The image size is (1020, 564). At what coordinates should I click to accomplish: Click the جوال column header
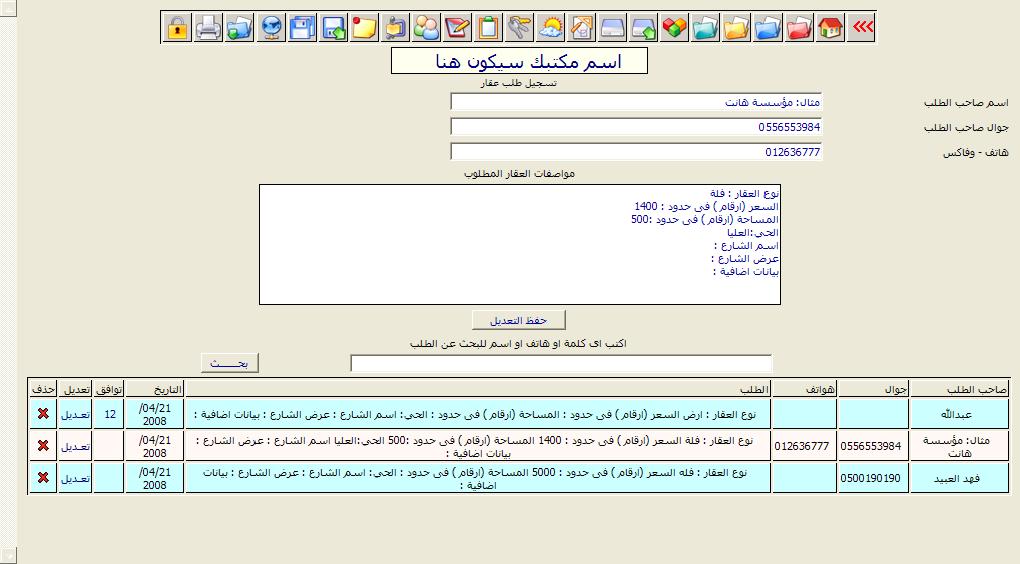click(873, 389)
